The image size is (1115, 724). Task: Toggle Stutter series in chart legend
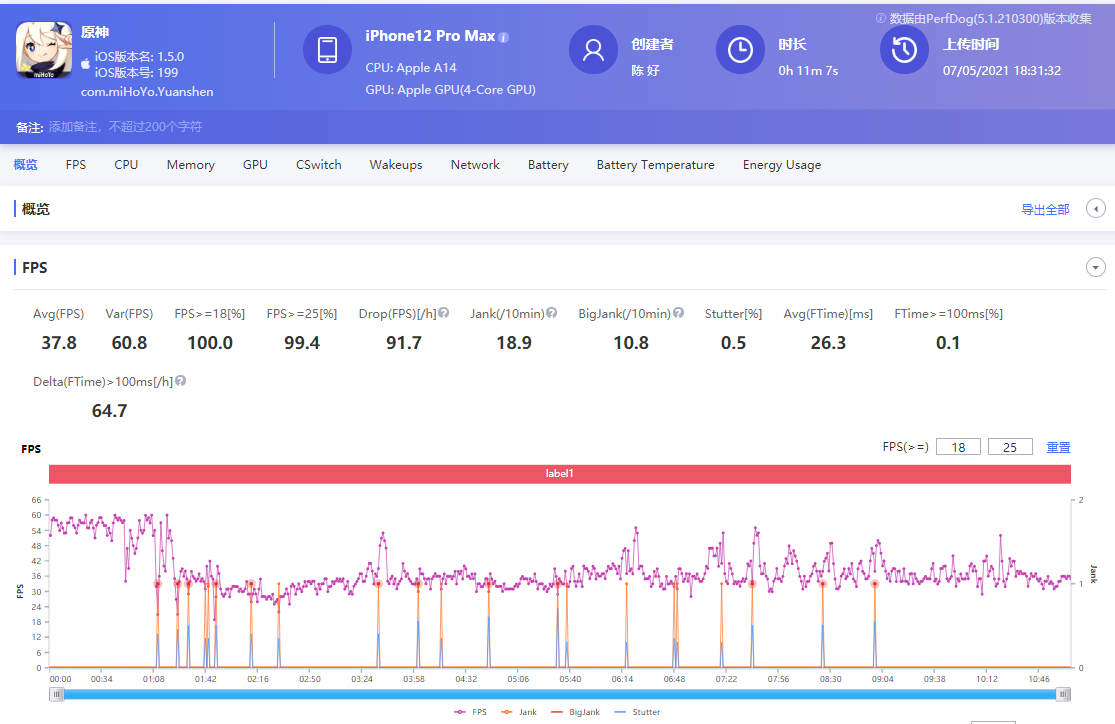coord(637,712)
